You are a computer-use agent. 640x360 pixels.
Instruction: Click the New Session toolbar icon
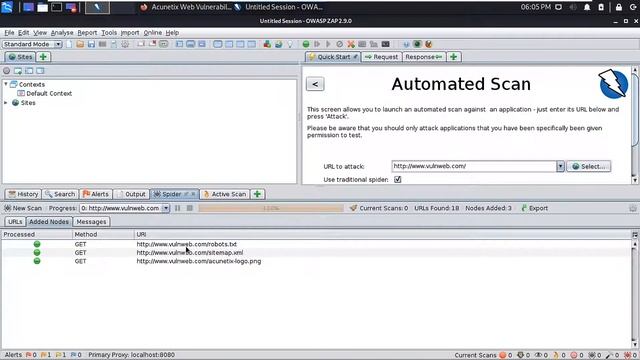pyautogui.click(x=69, y=44)
